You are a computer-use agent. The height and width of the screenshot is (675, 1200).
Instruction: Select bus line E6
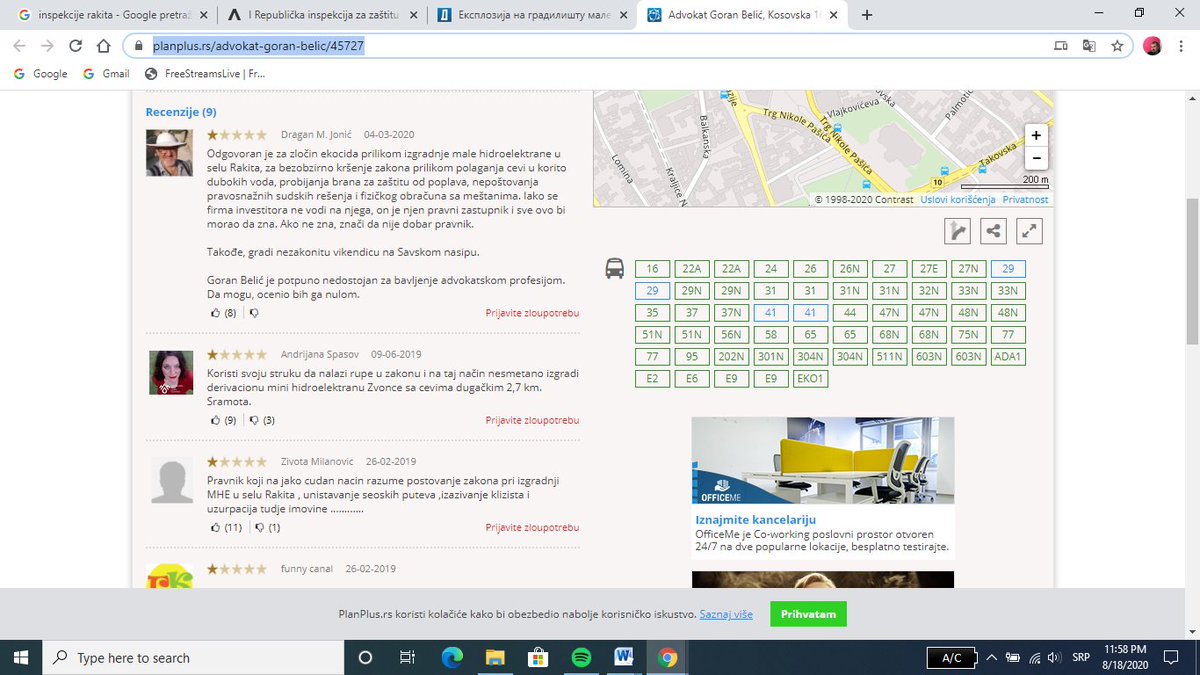click(692, 379)
